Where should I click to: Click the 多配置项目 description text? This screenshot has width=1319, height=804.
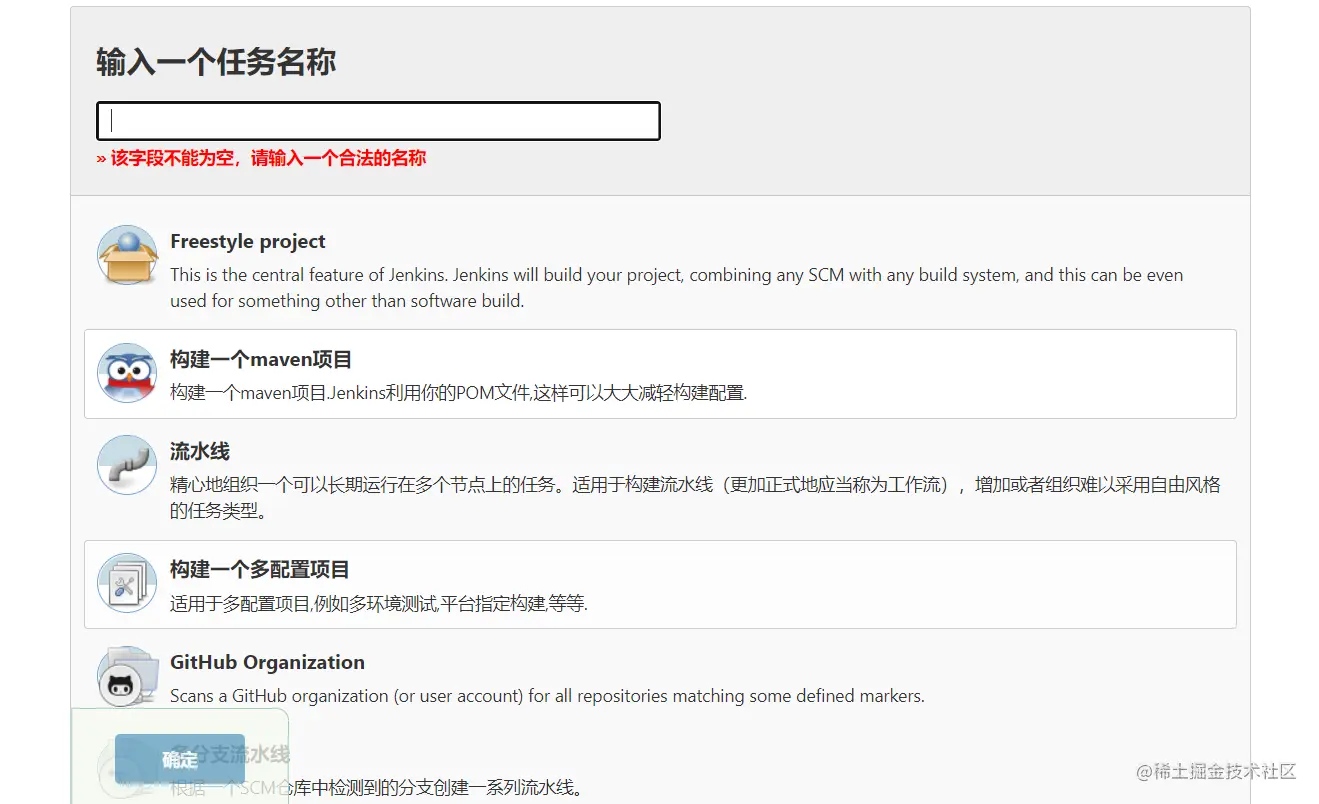[379, 604]
